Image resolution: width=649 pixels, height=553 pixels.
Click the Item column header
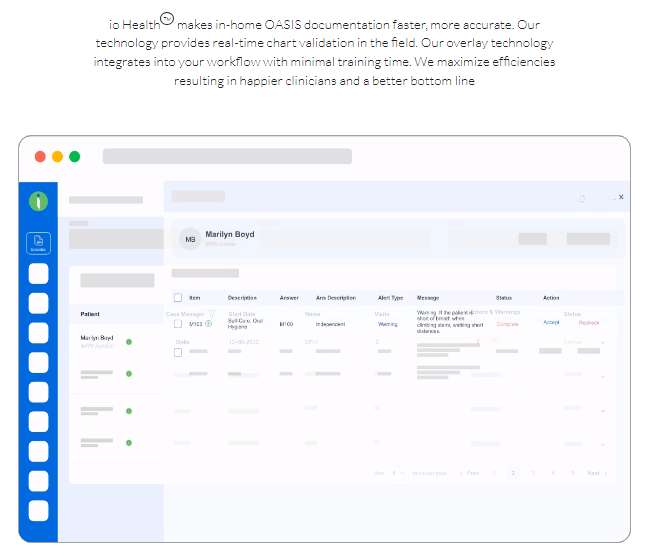point(195,298)
